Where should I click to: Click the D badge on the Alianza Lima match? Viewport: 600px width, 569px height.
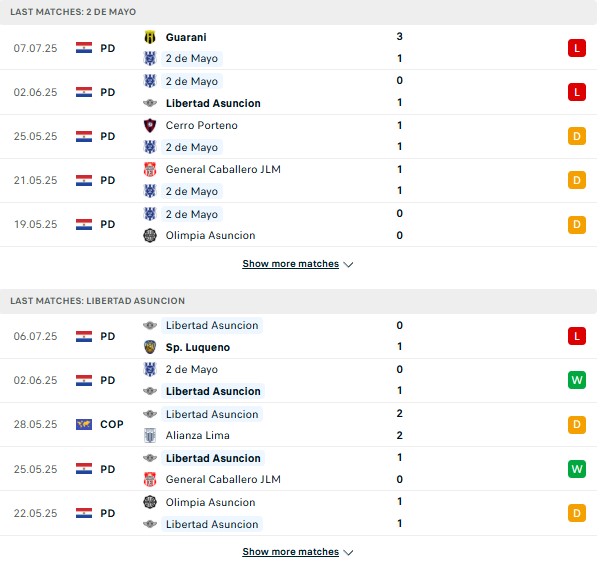pos(577,424)
